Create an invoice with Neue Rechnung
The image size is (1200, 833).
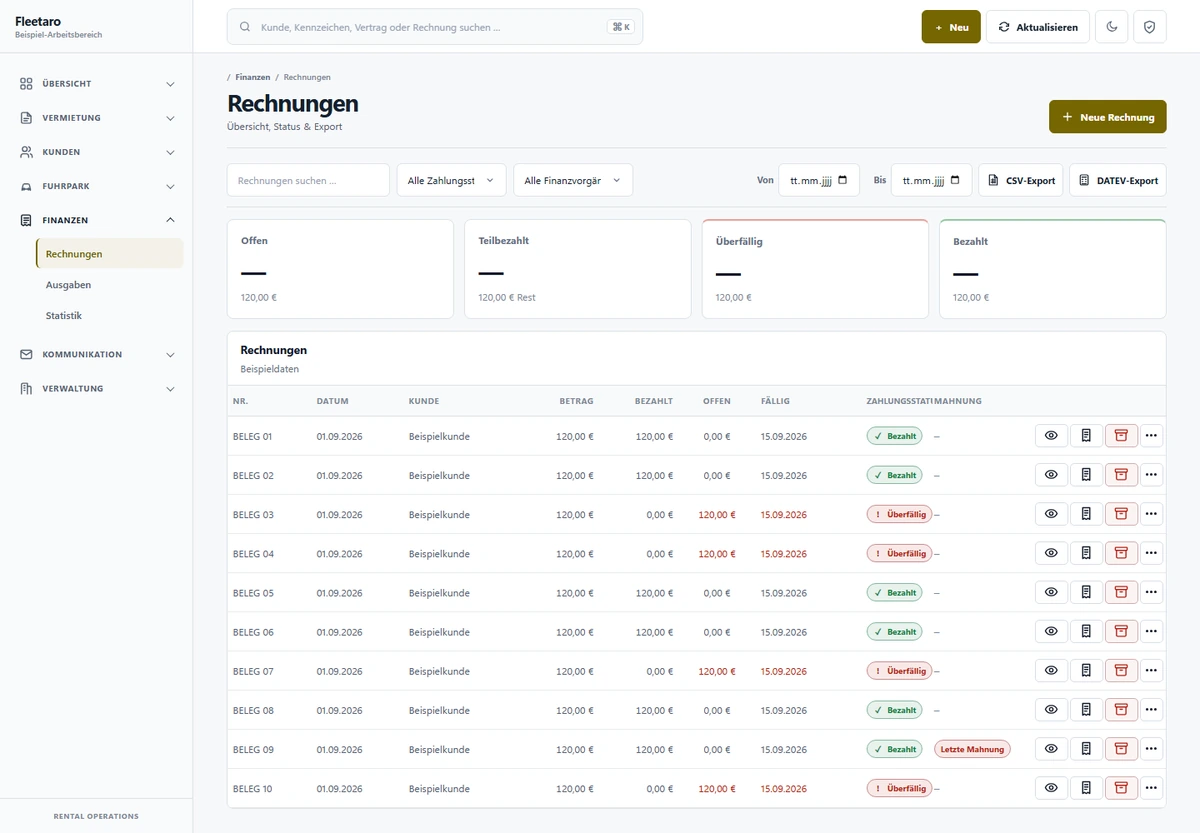pyautogui.click(x=1108, y=117)
